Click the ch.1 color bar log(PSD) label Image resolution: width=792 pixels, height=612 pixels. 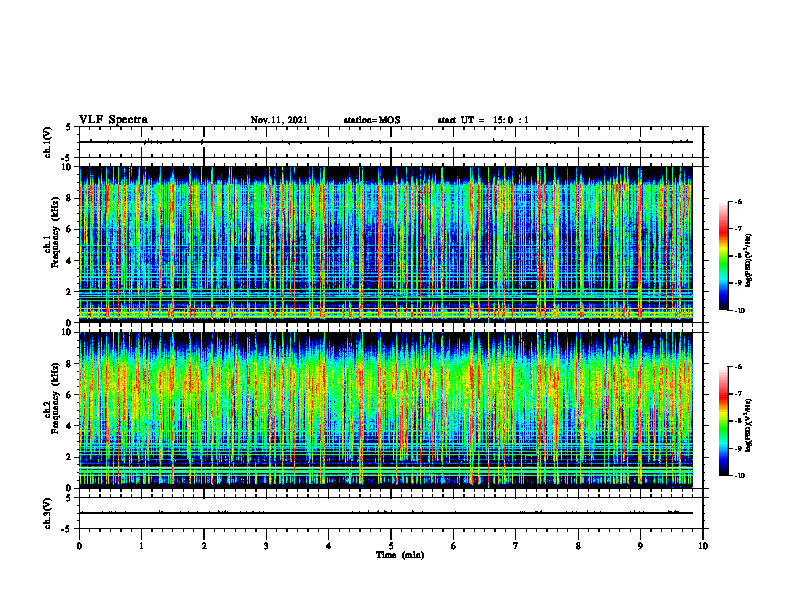749,260
